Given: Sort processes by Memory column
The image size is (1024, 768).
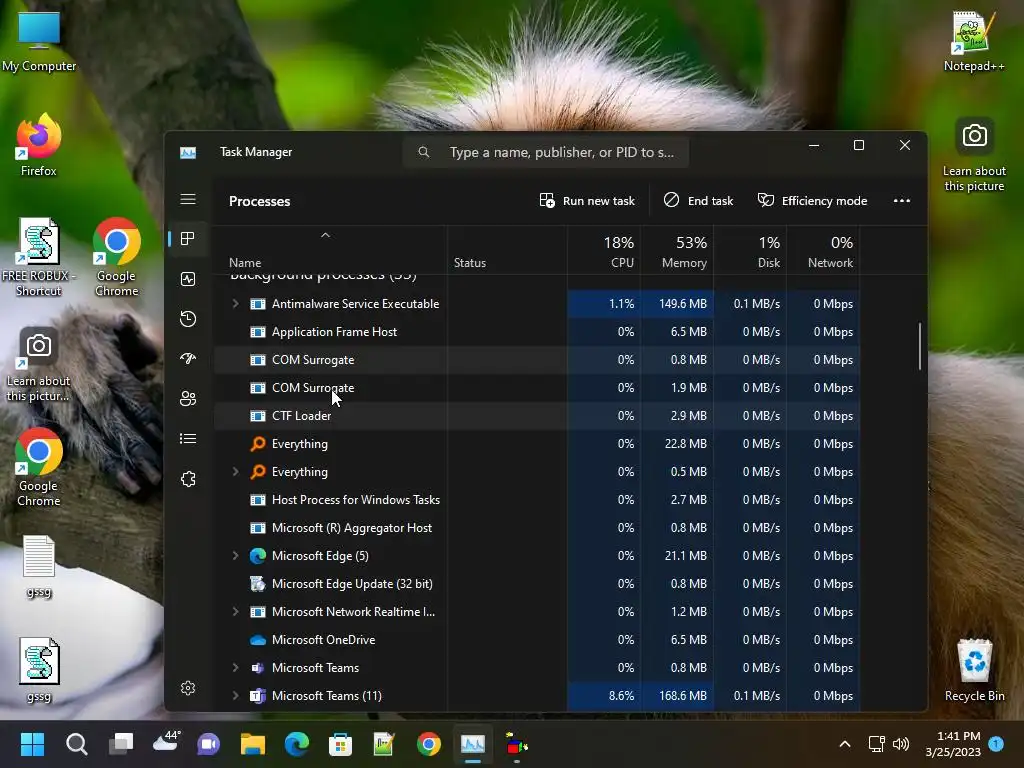Looking at the screenshot, I should click(x=677, y=251).
